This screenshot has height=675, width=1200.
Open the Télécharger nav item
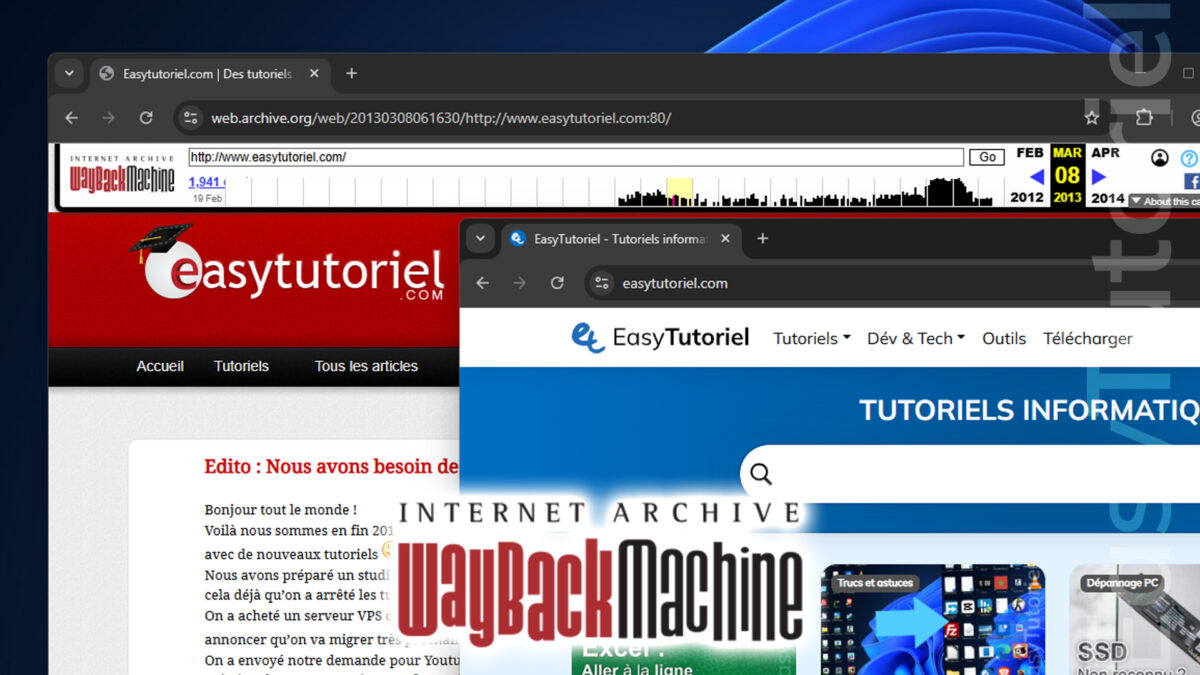pos(1088,338)
